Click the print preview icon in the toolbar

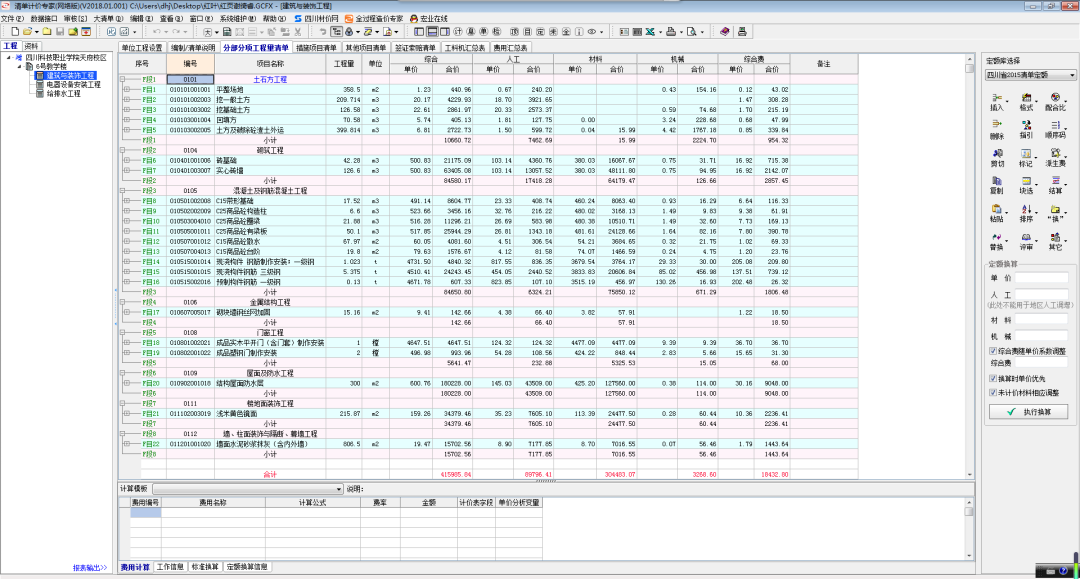(692, 32)
